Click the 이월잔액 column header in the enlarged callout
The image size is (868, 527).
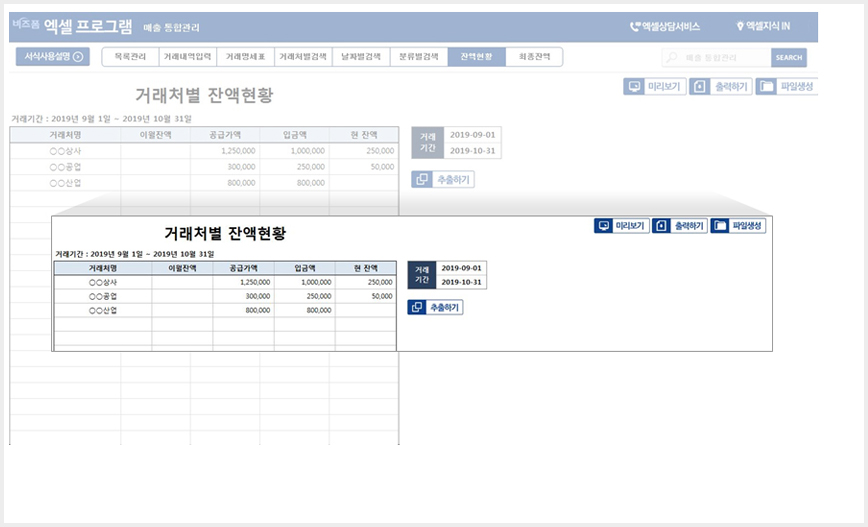182,268
